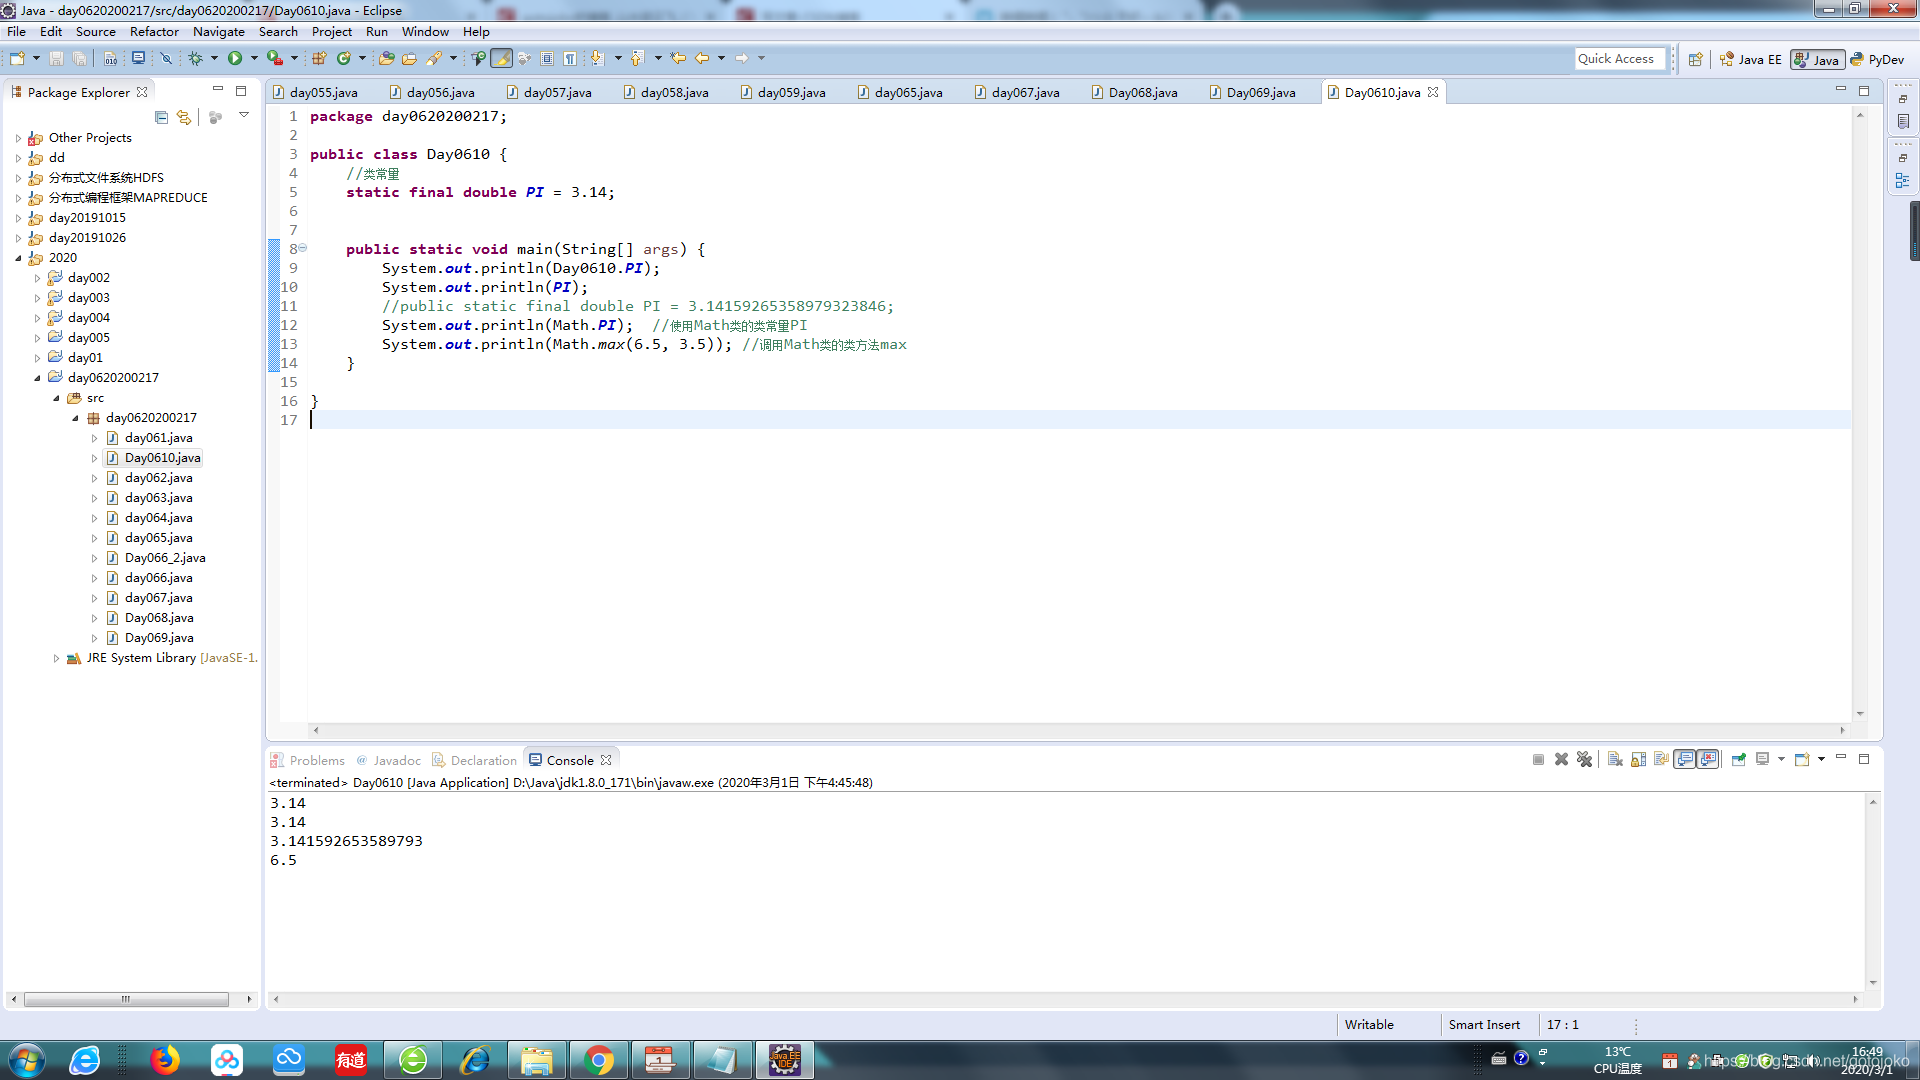Toggle Word Wrap in Console
The width and height of the screenshot is (1920, 1080).
click(1661, 760)
